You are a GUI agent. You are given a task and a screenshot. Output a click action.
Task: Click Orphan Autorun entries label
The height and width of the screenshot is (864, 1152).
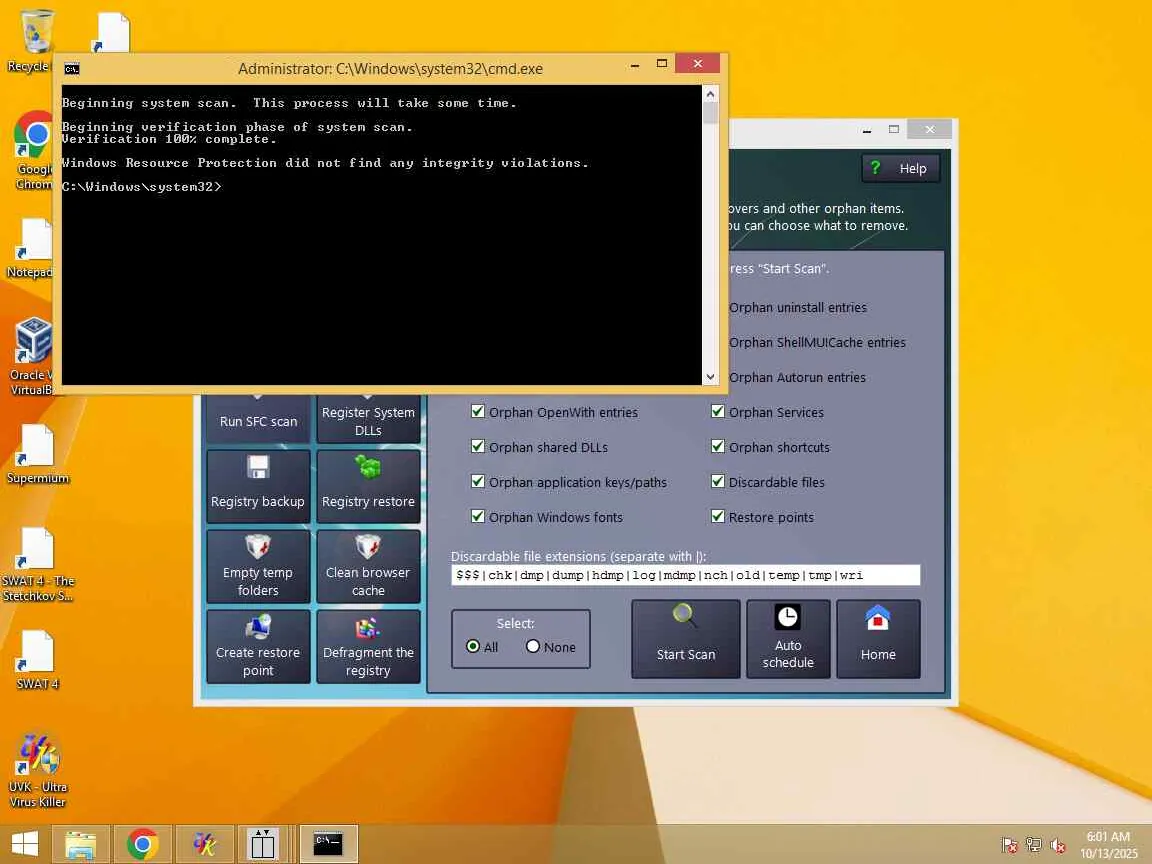pyautogui.click(x=797, y=378)
